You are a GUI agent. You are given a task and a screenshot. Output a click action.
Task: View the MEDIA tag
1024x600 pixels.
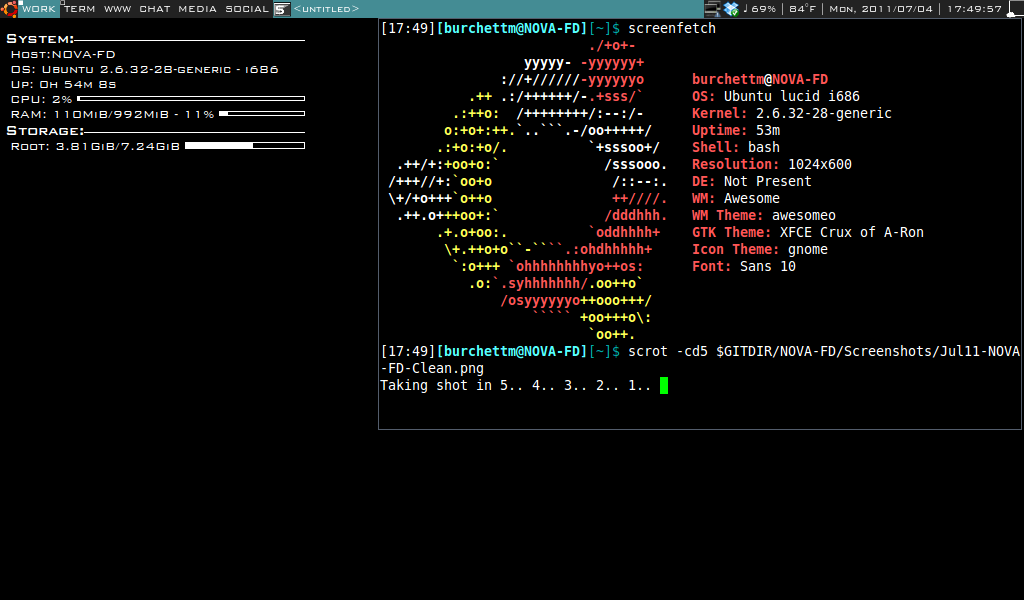click(198, 9)
